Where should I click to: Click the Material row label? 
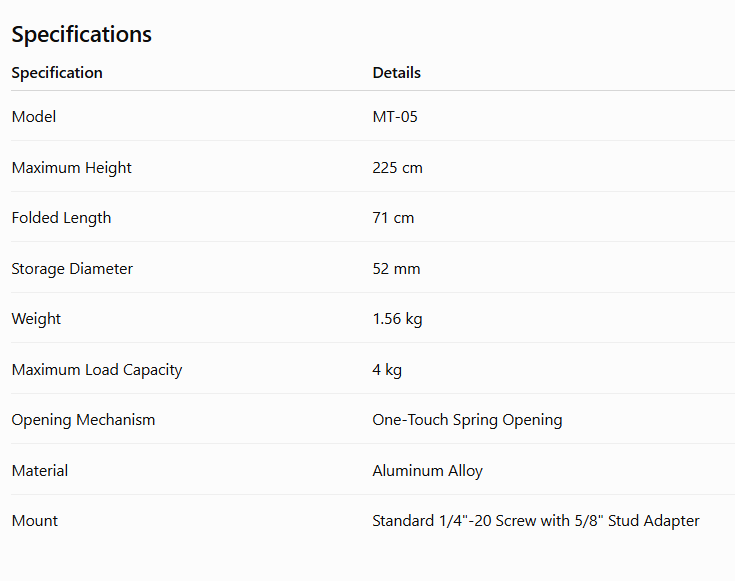[40, 471]
